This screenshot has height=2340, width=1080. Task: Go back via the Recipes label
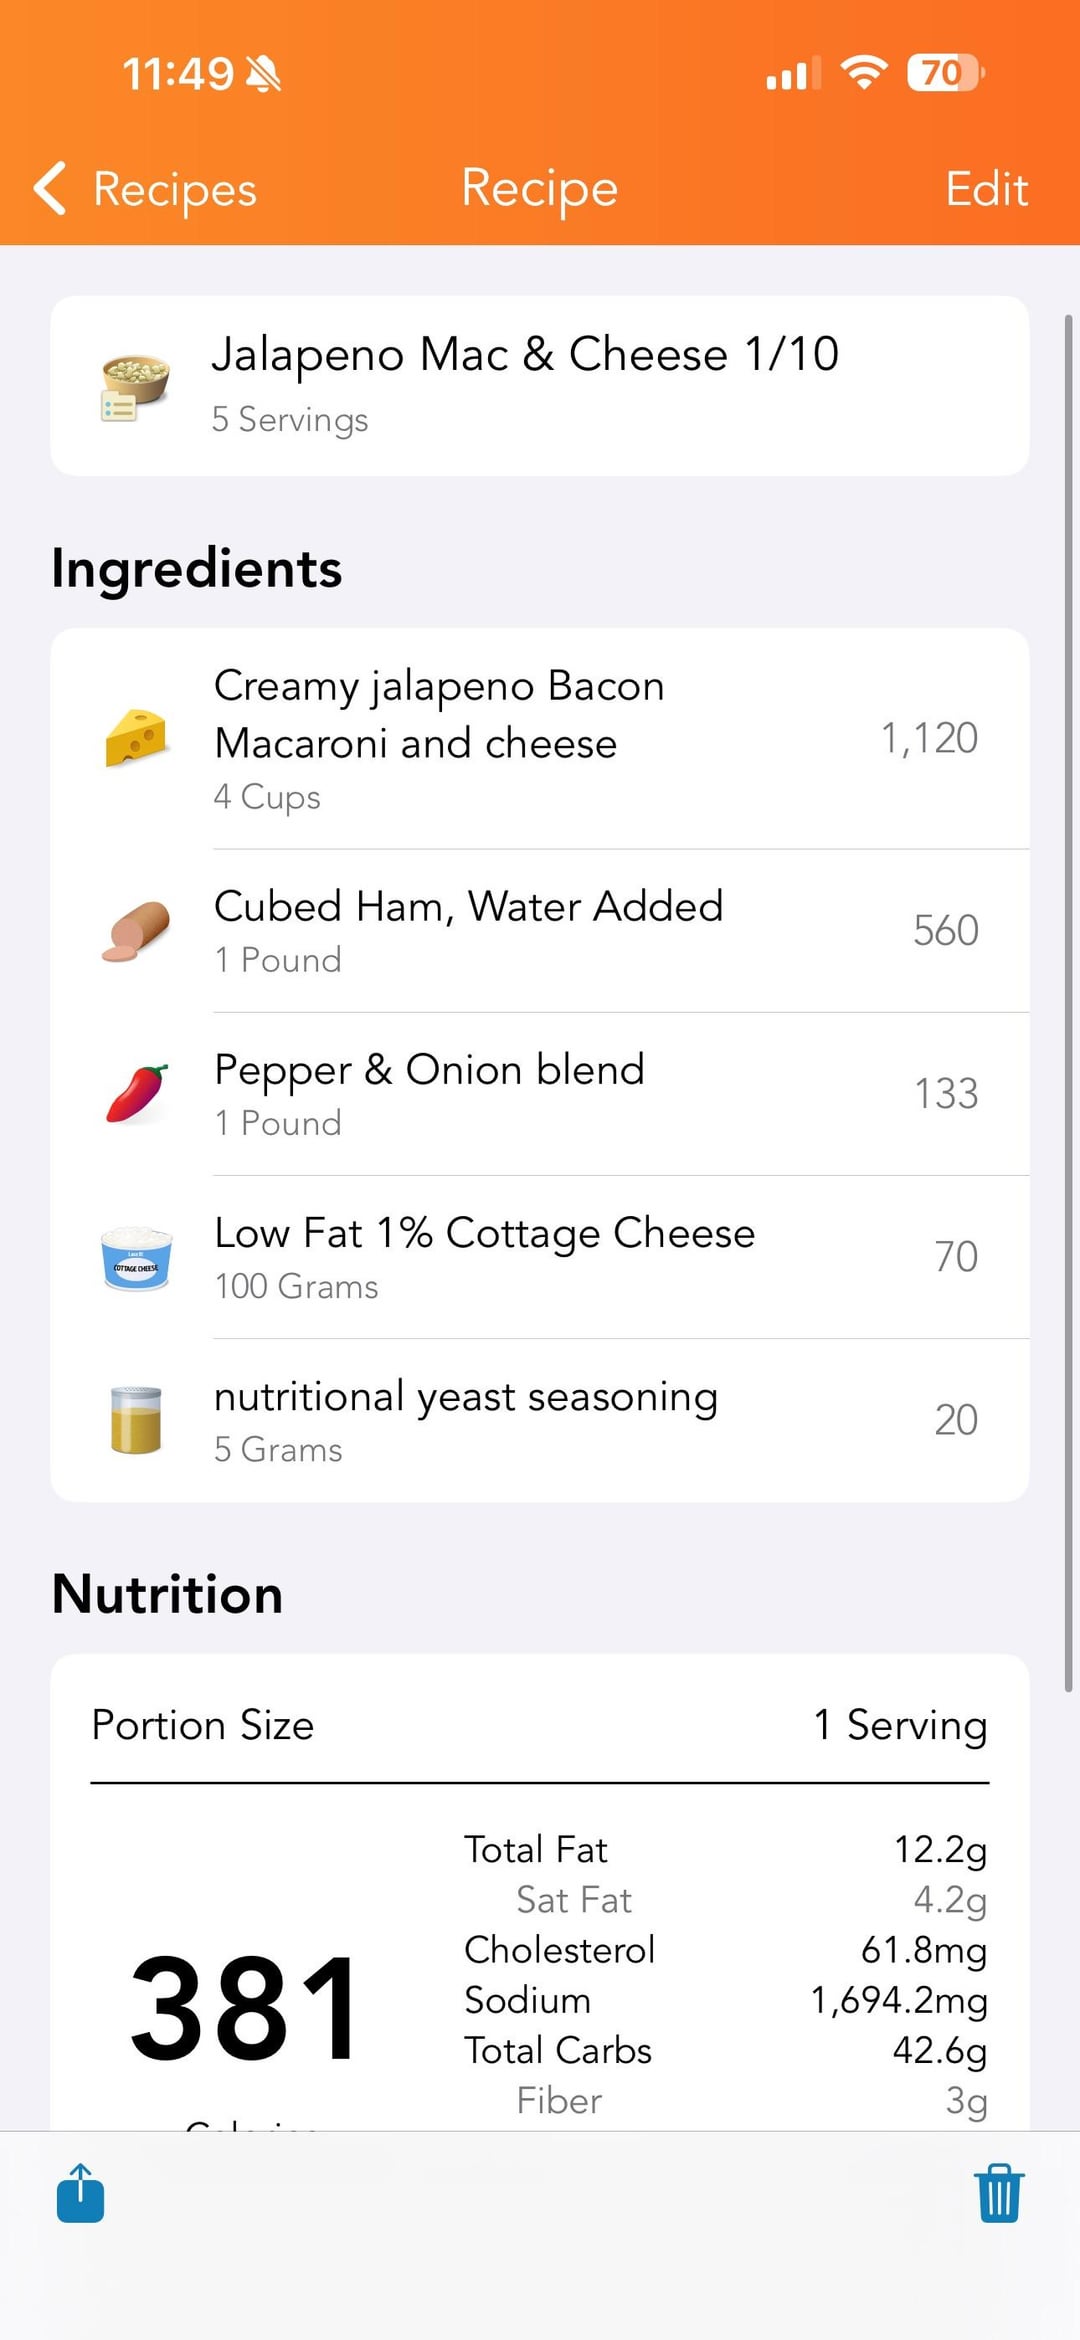pyautogui.click(x=175, y=188)
